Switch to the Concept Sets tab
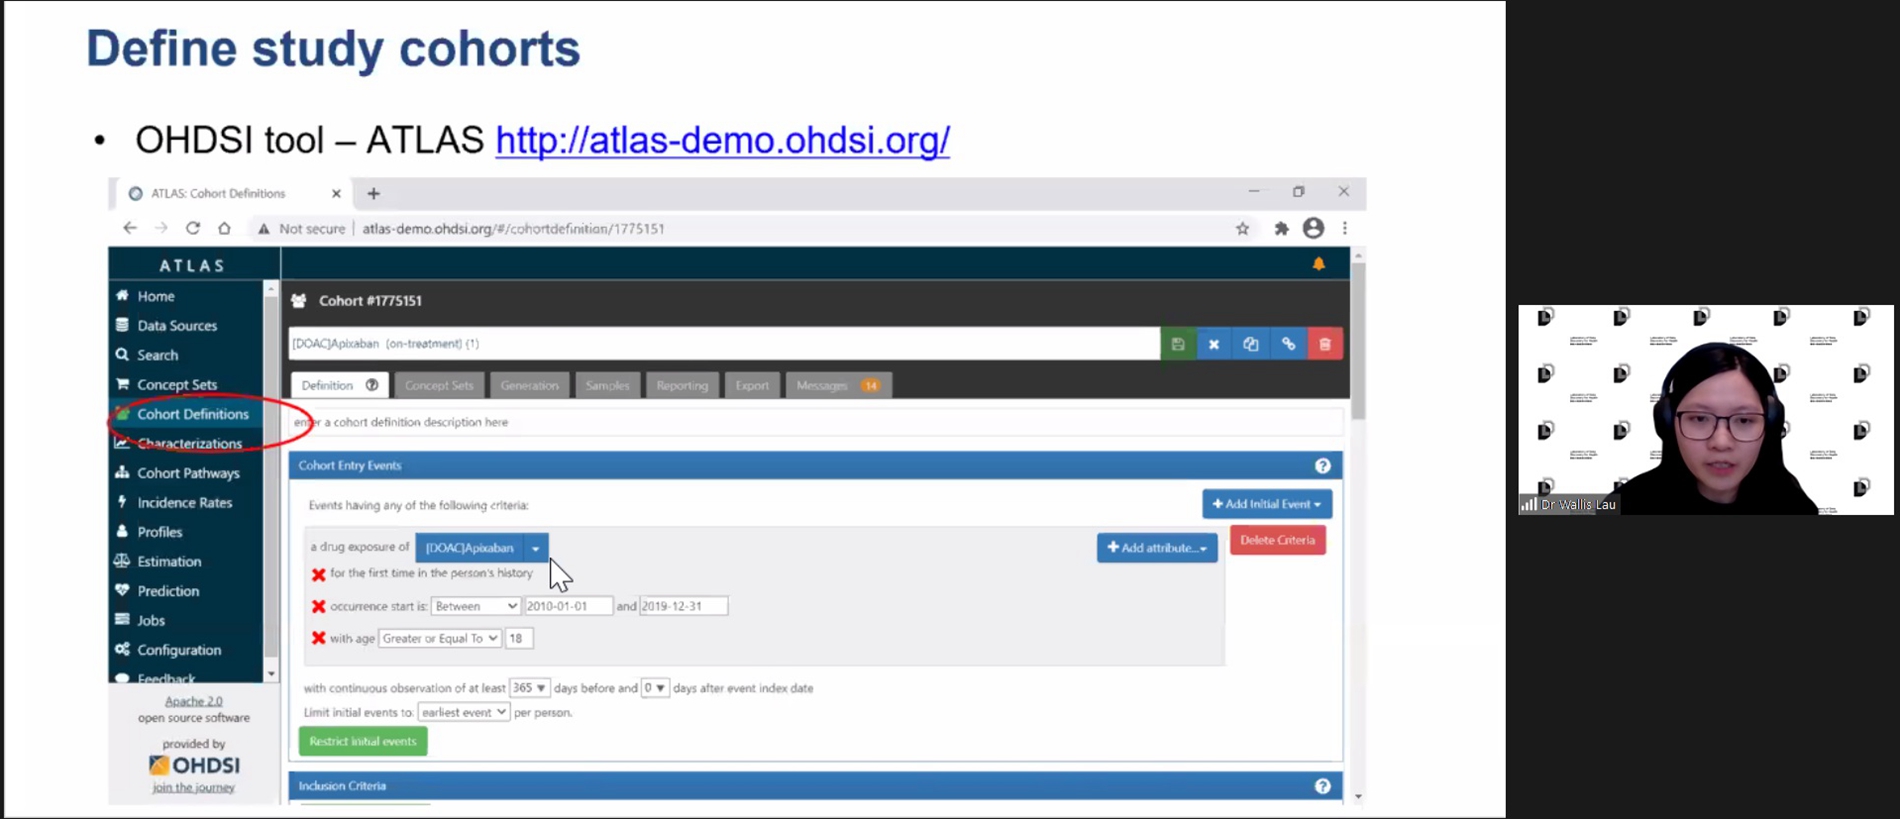The image size is (1900, 819). tap(439, 385)
